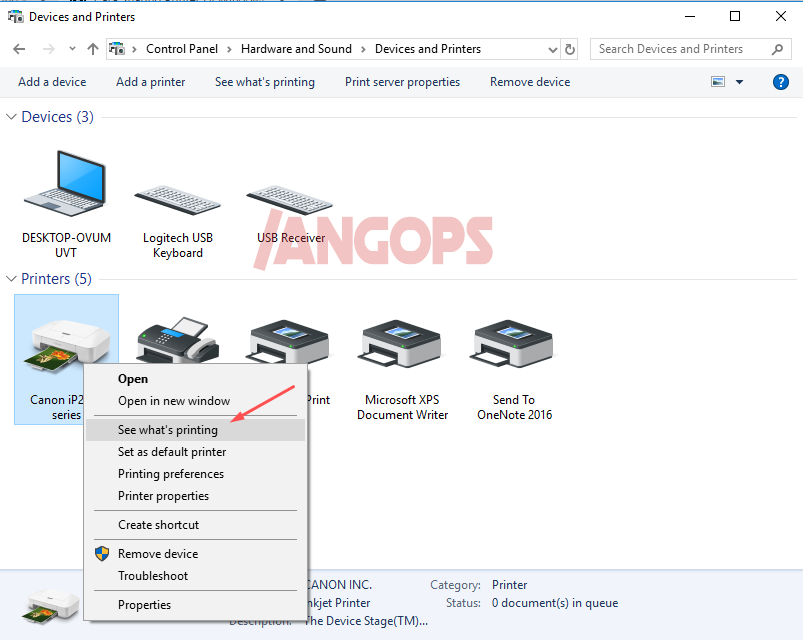Expand chevron before Control Panel breadcrumb
803x640 pixels.
134,49
